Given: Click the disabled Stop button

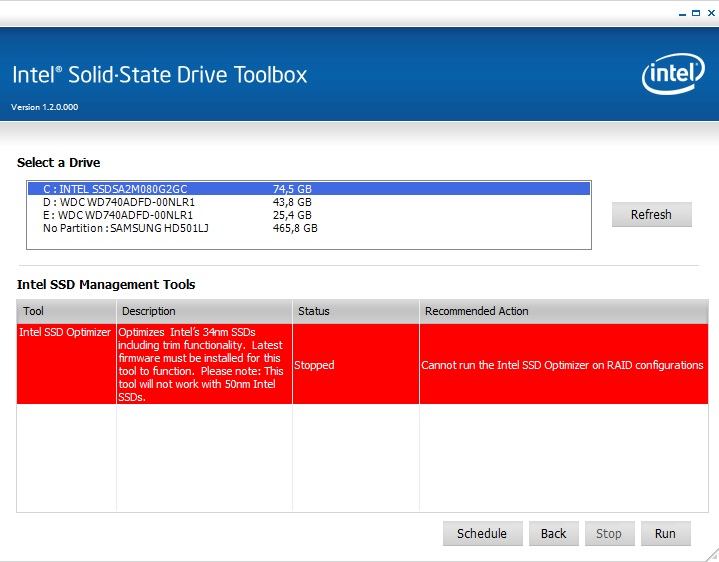Looking at the screenshot, I should click(x=609, y=534).
